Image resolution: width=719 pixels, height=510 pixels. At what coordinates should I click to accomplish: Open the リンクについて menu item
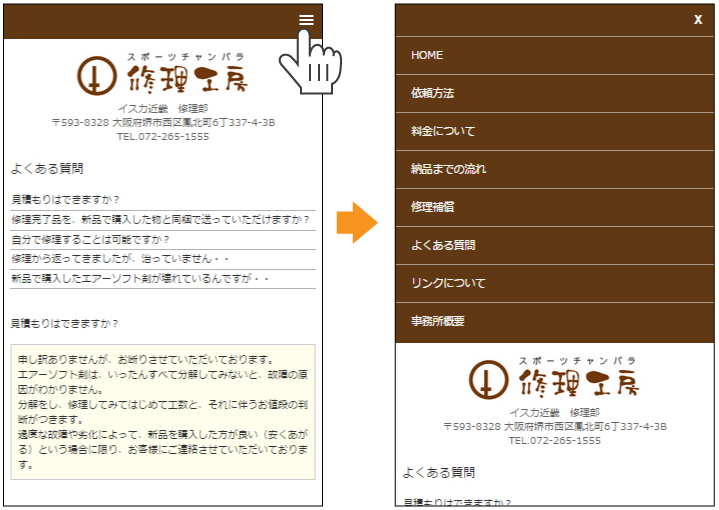(x=448, y=283)
